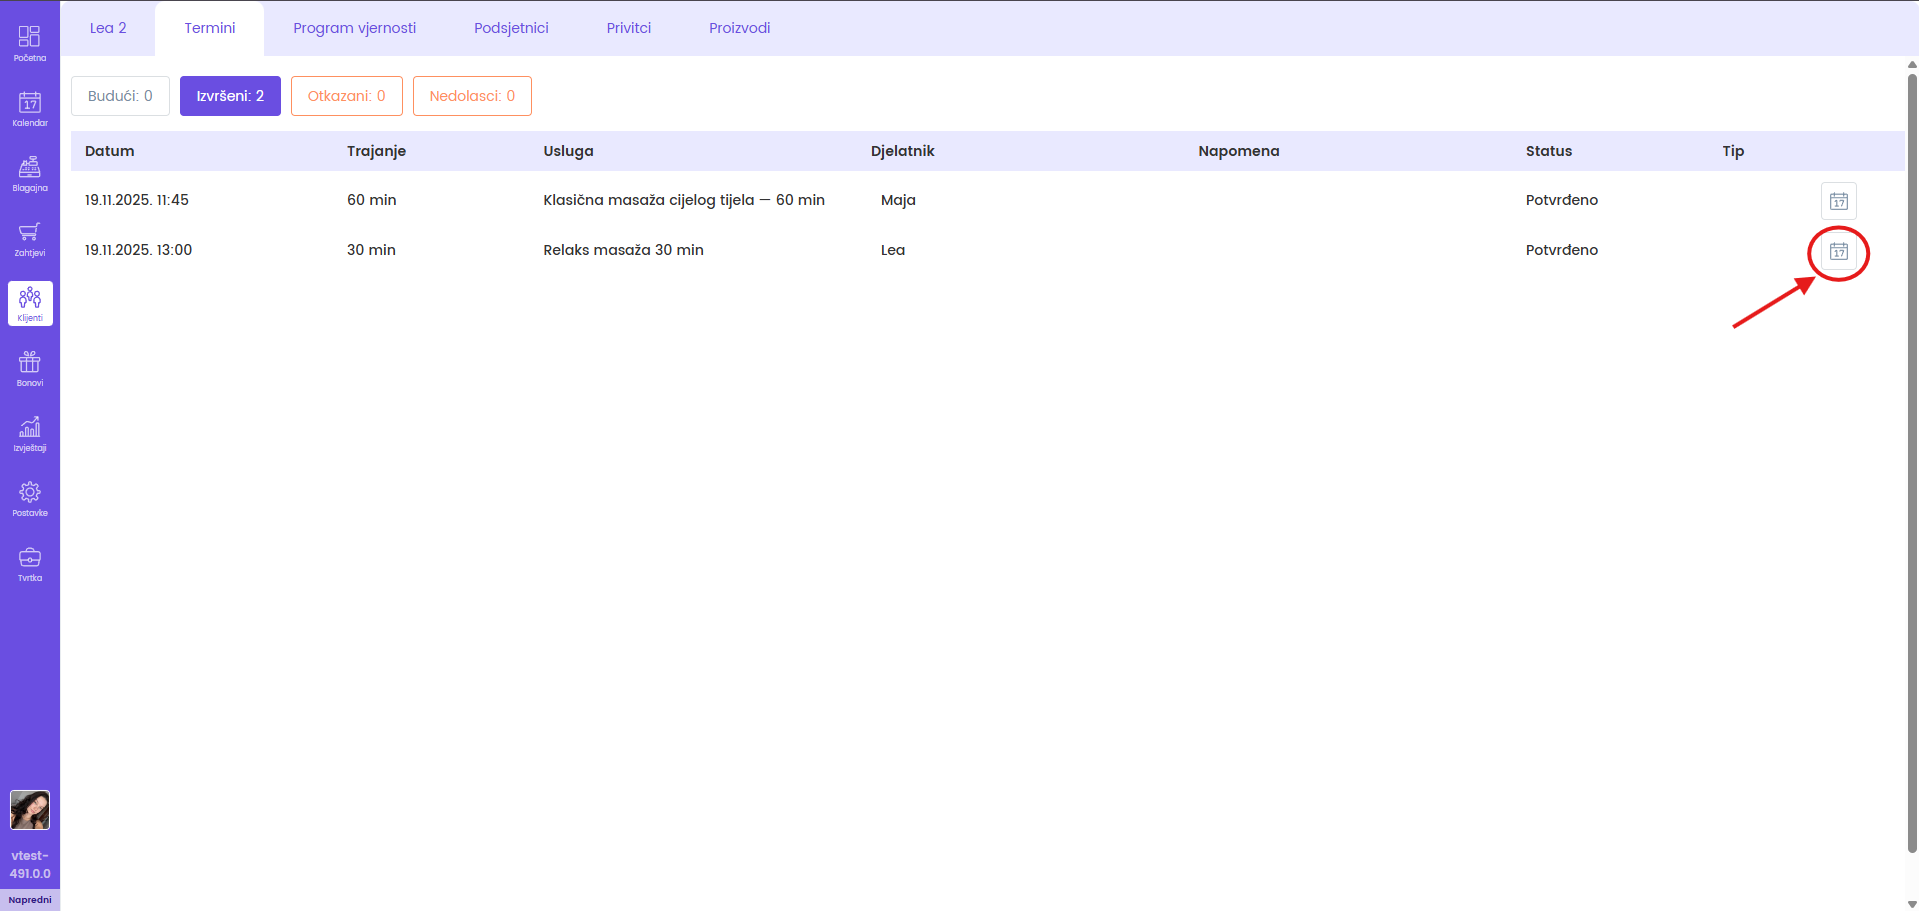The image size is (1919, 911).
Task: Open Zahtjevi cart icon in sidebar
Action: [30, 238]
